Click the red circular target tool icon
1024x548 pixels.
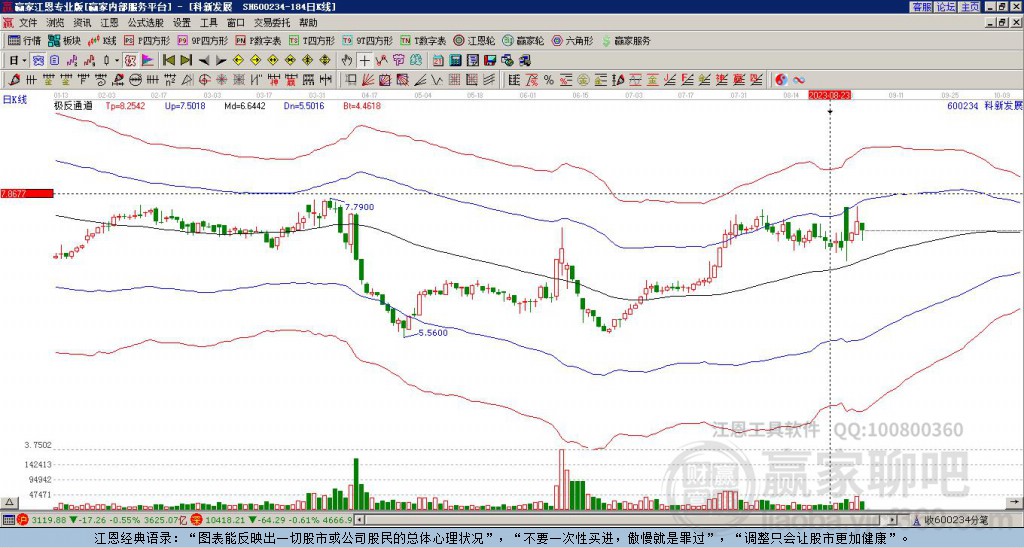point(204,80)
